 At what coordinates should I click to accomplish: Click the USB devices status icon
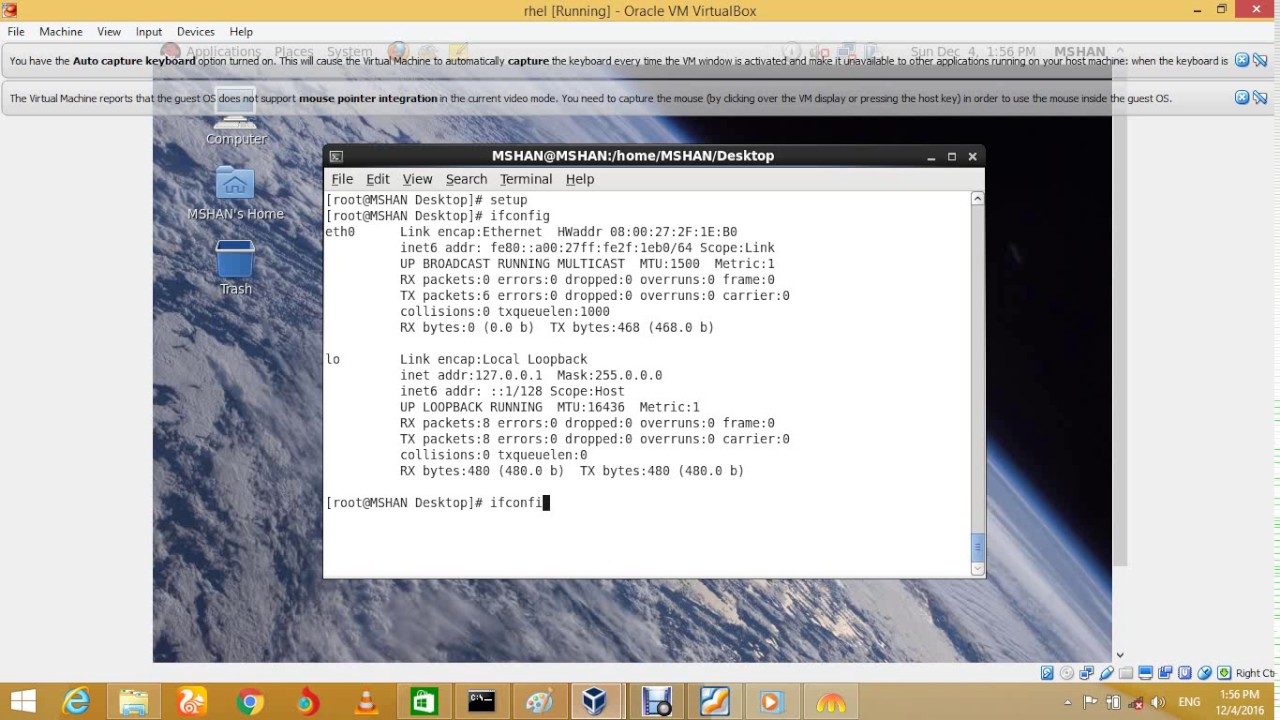click(1107, 673)
